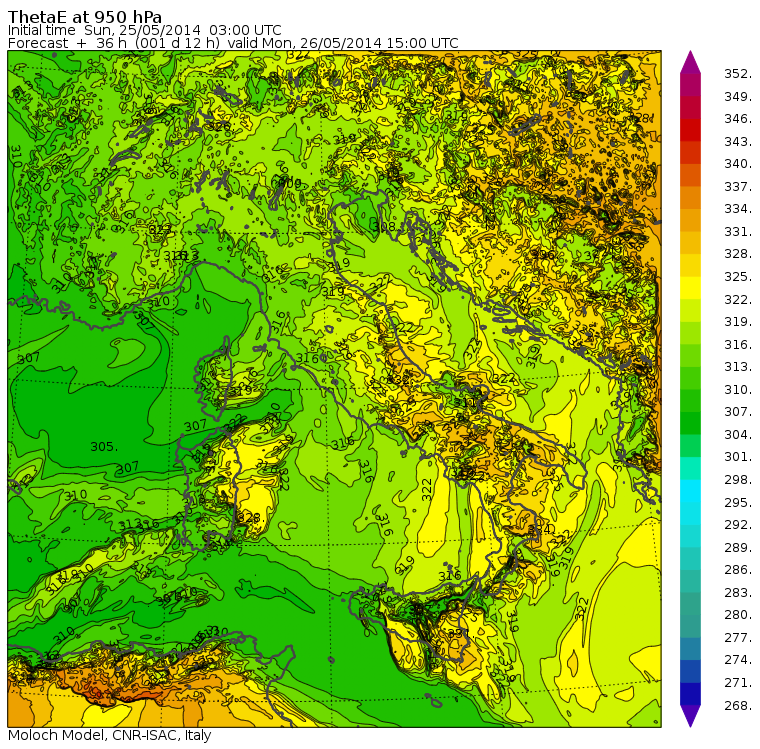
Task: Click the "305." contour label over the western sea
Action: coord(104,446)
